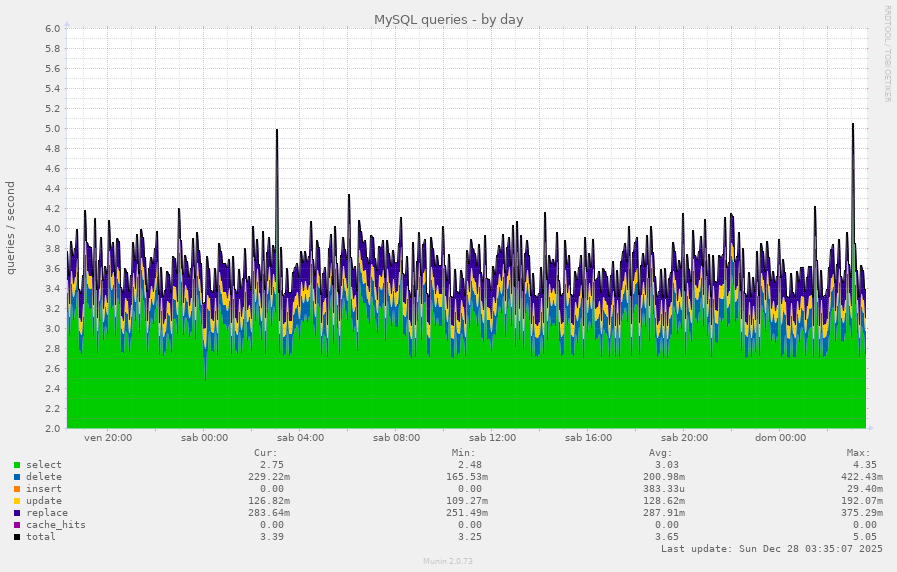
Task: Click the 'Munin 2.0.73' footer text
Action: point(448,561)
